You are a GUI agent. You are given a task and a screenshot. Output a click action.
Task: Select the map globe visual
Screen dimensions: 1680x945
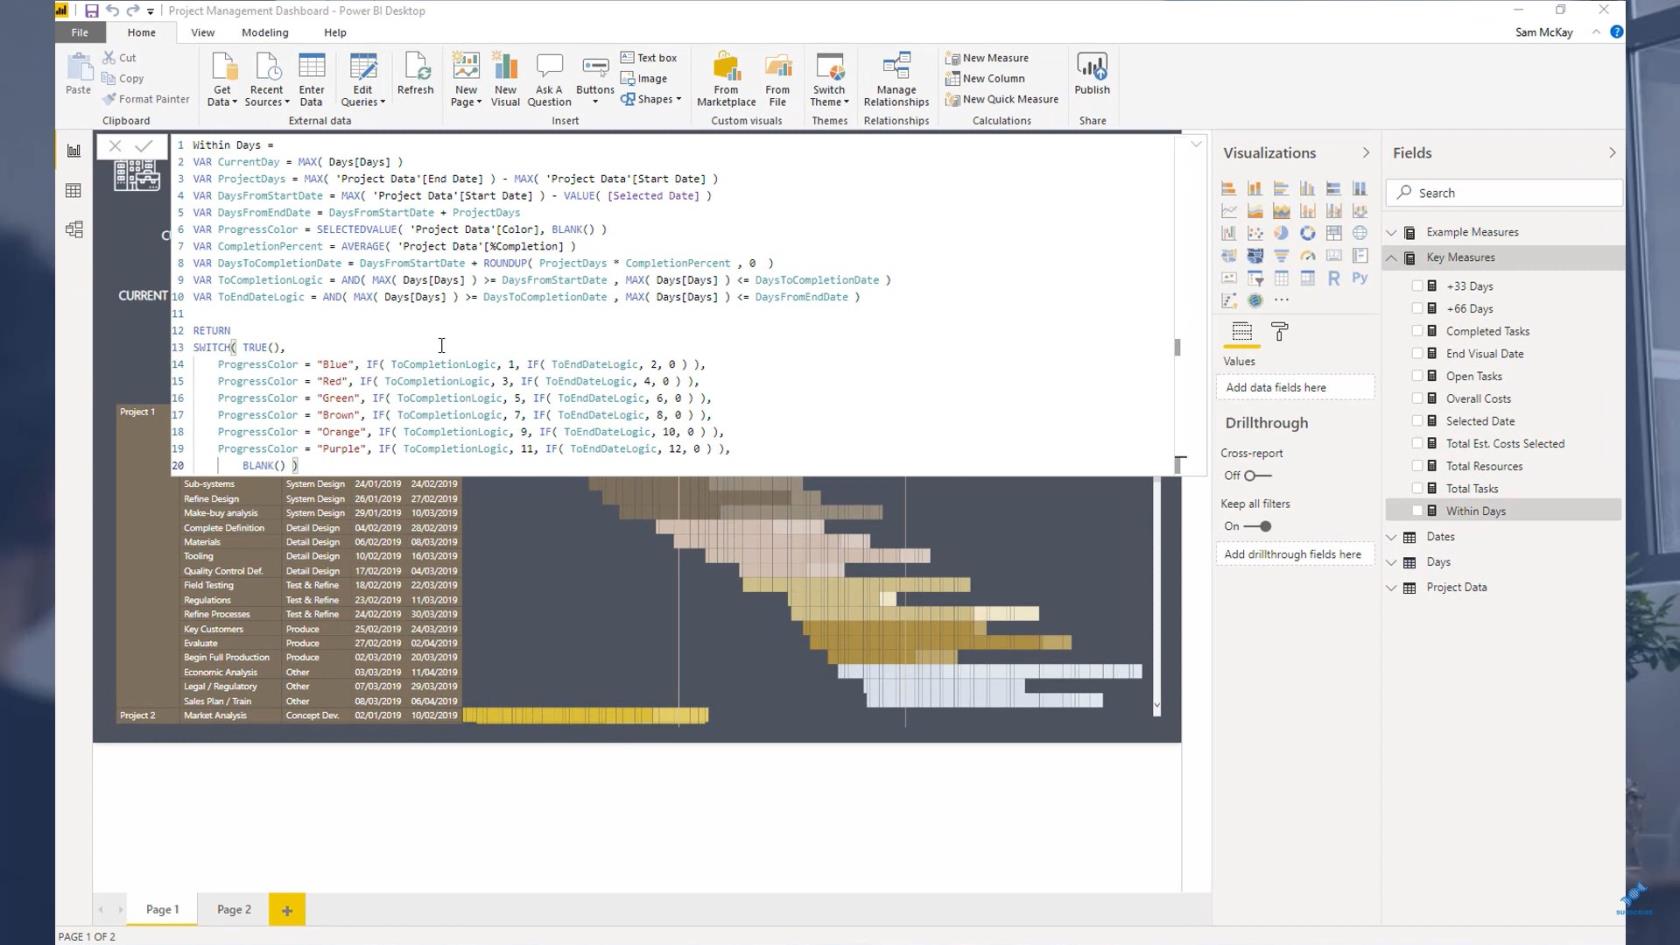(x=1360, y=233)
